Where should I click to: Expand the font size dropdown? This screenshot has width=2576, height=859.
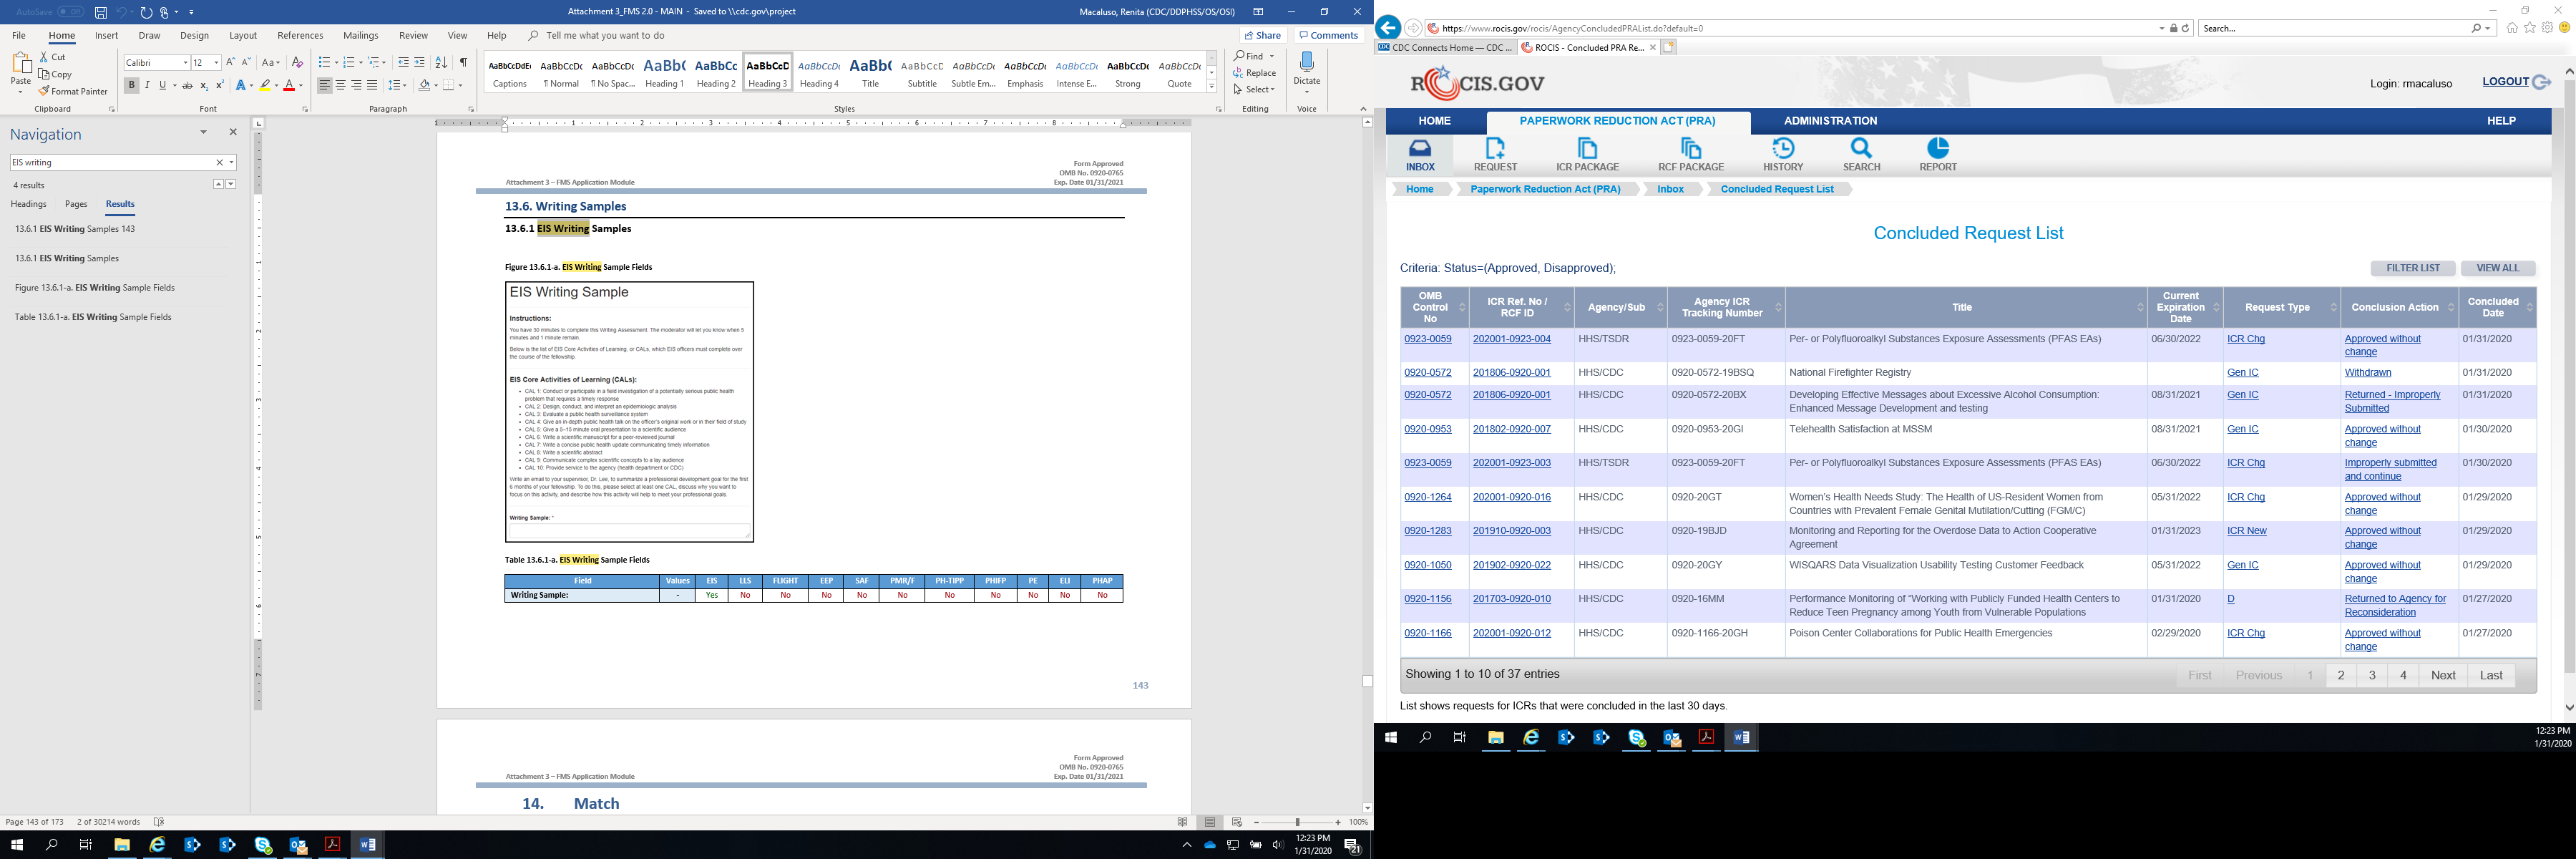(x=216, y=63)
